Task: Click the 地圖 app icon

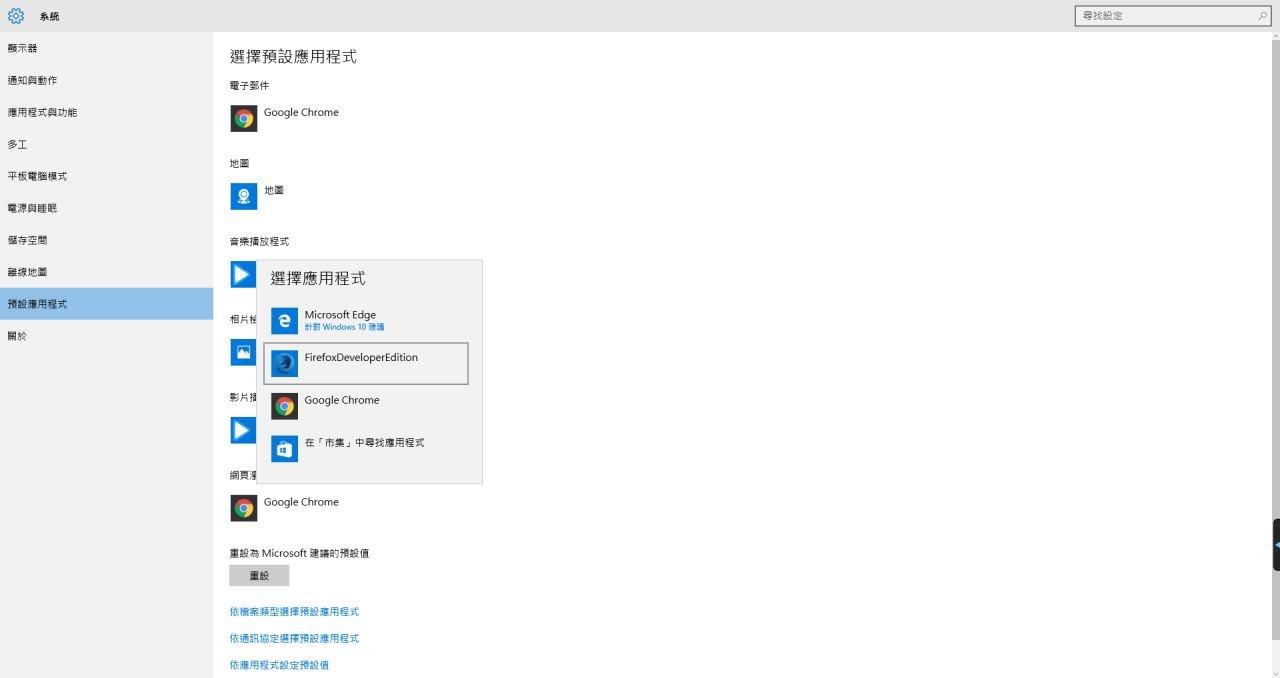Action: click(x=243, y=196)
